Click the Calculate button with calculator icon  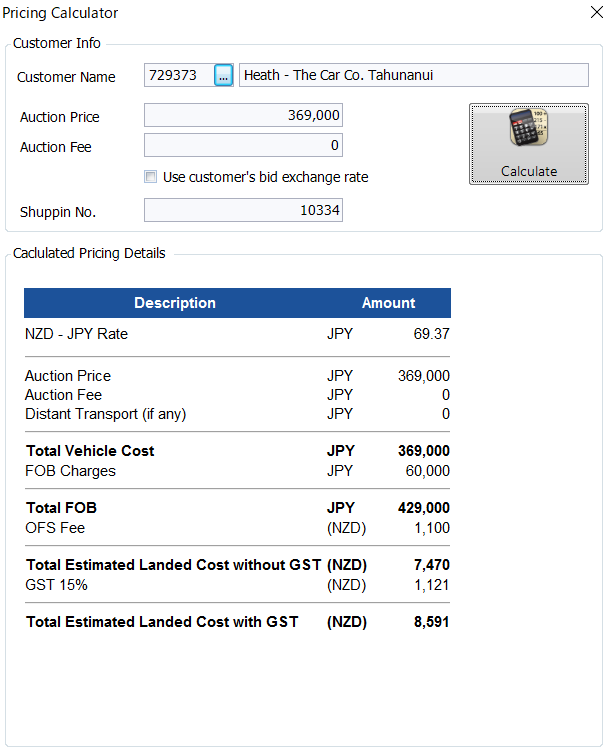(x=529, y=144)
